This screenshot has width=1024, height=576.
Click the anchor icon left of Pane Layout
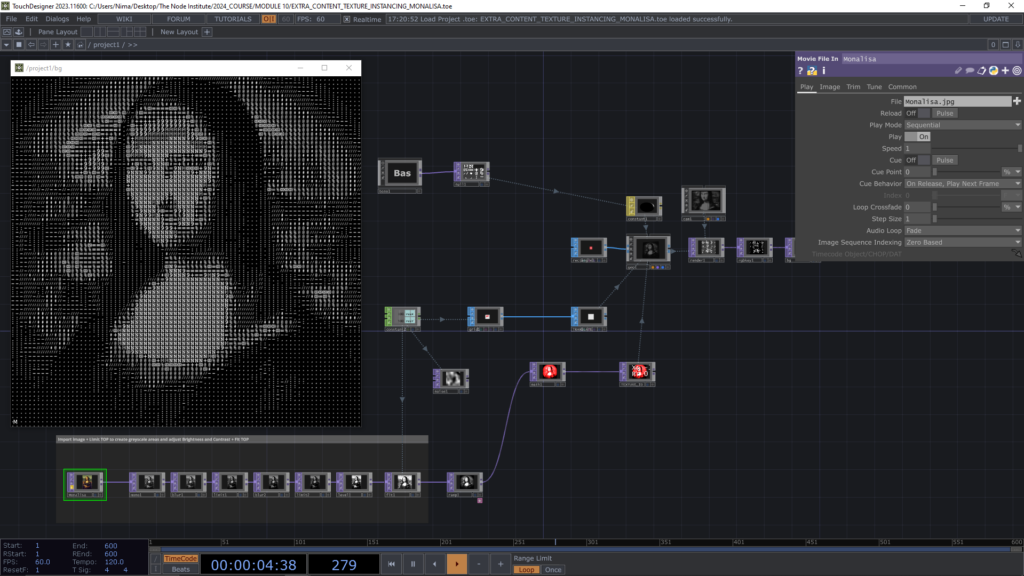coord(19,32)
